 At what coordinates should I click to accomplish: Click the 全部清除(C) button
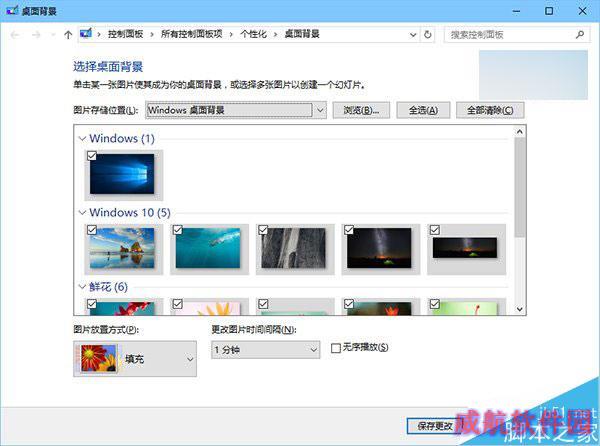tap(490, 110)
